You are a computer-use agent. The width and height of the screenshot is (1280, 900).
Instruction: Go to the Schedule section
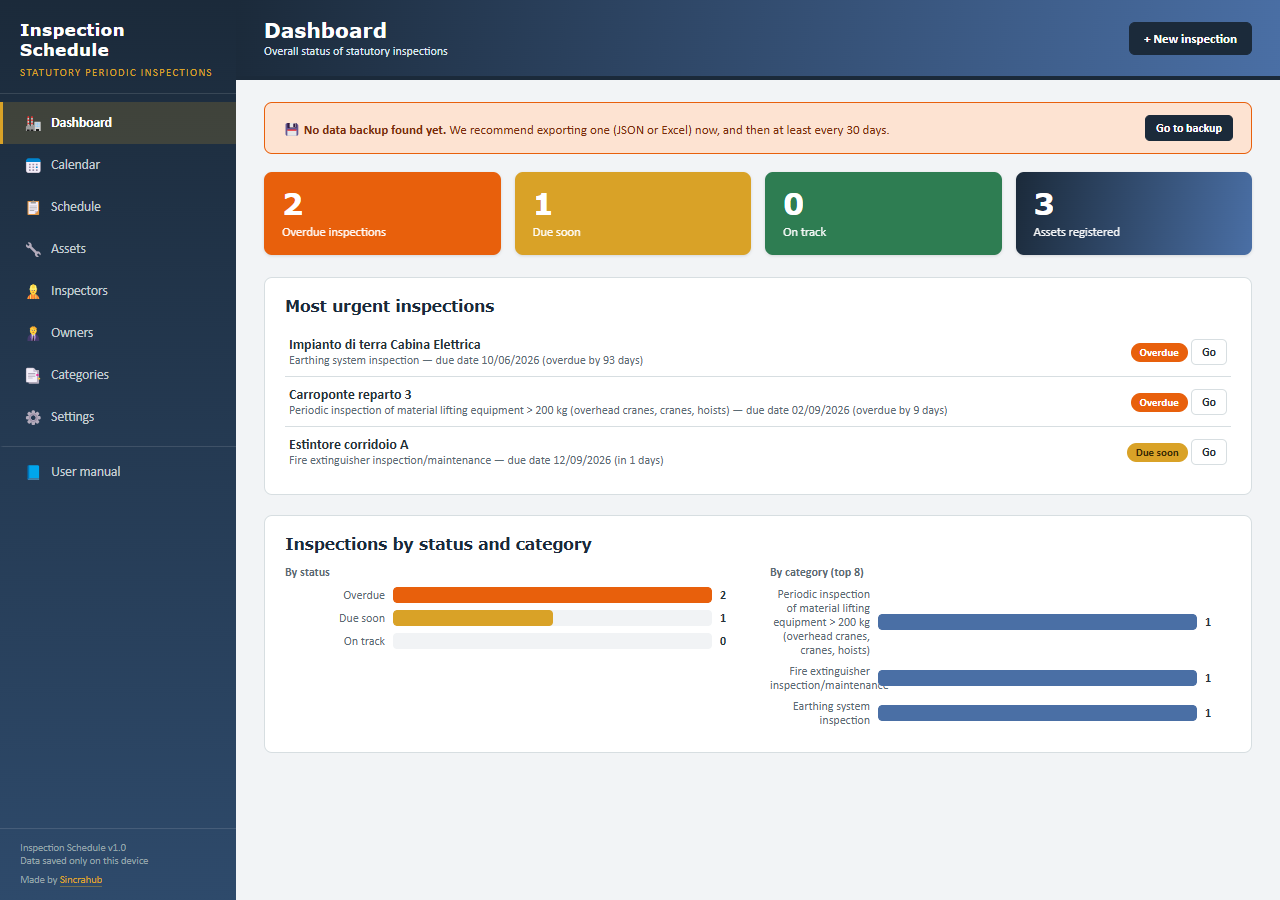pyautogui.click(x=118, y=207)
